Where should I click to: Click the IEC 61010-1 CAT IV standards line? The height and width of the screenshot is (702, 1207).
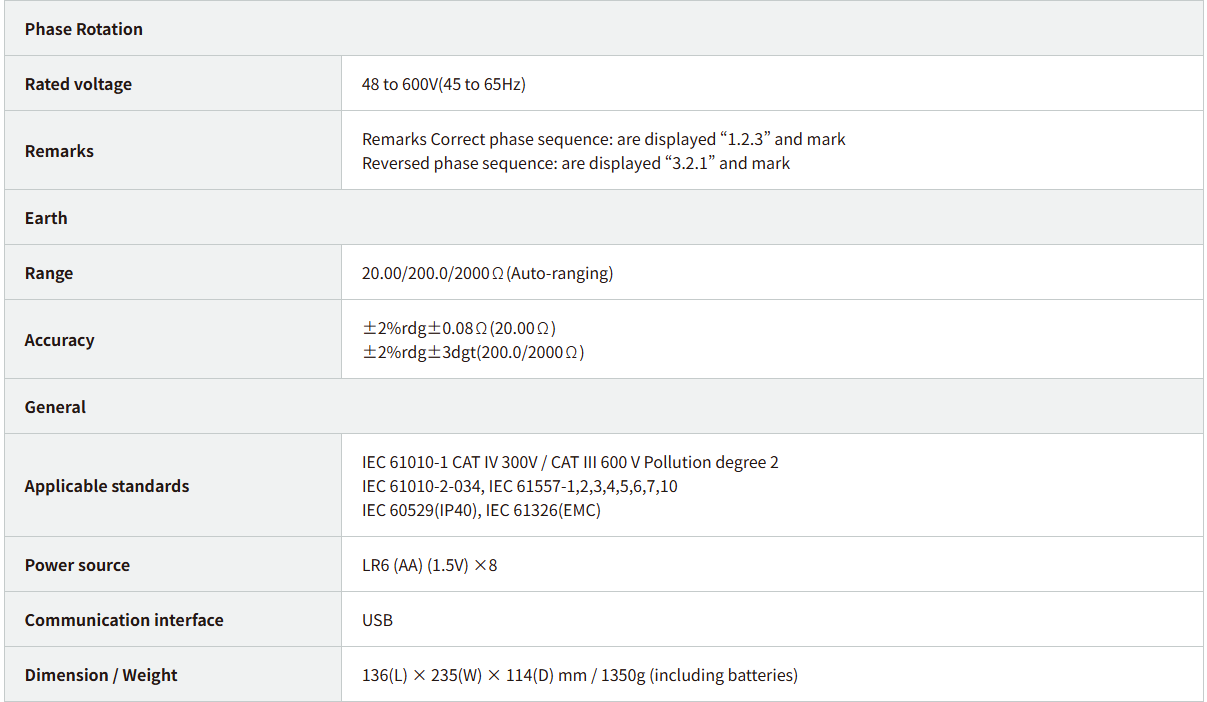tap(570, 462)
